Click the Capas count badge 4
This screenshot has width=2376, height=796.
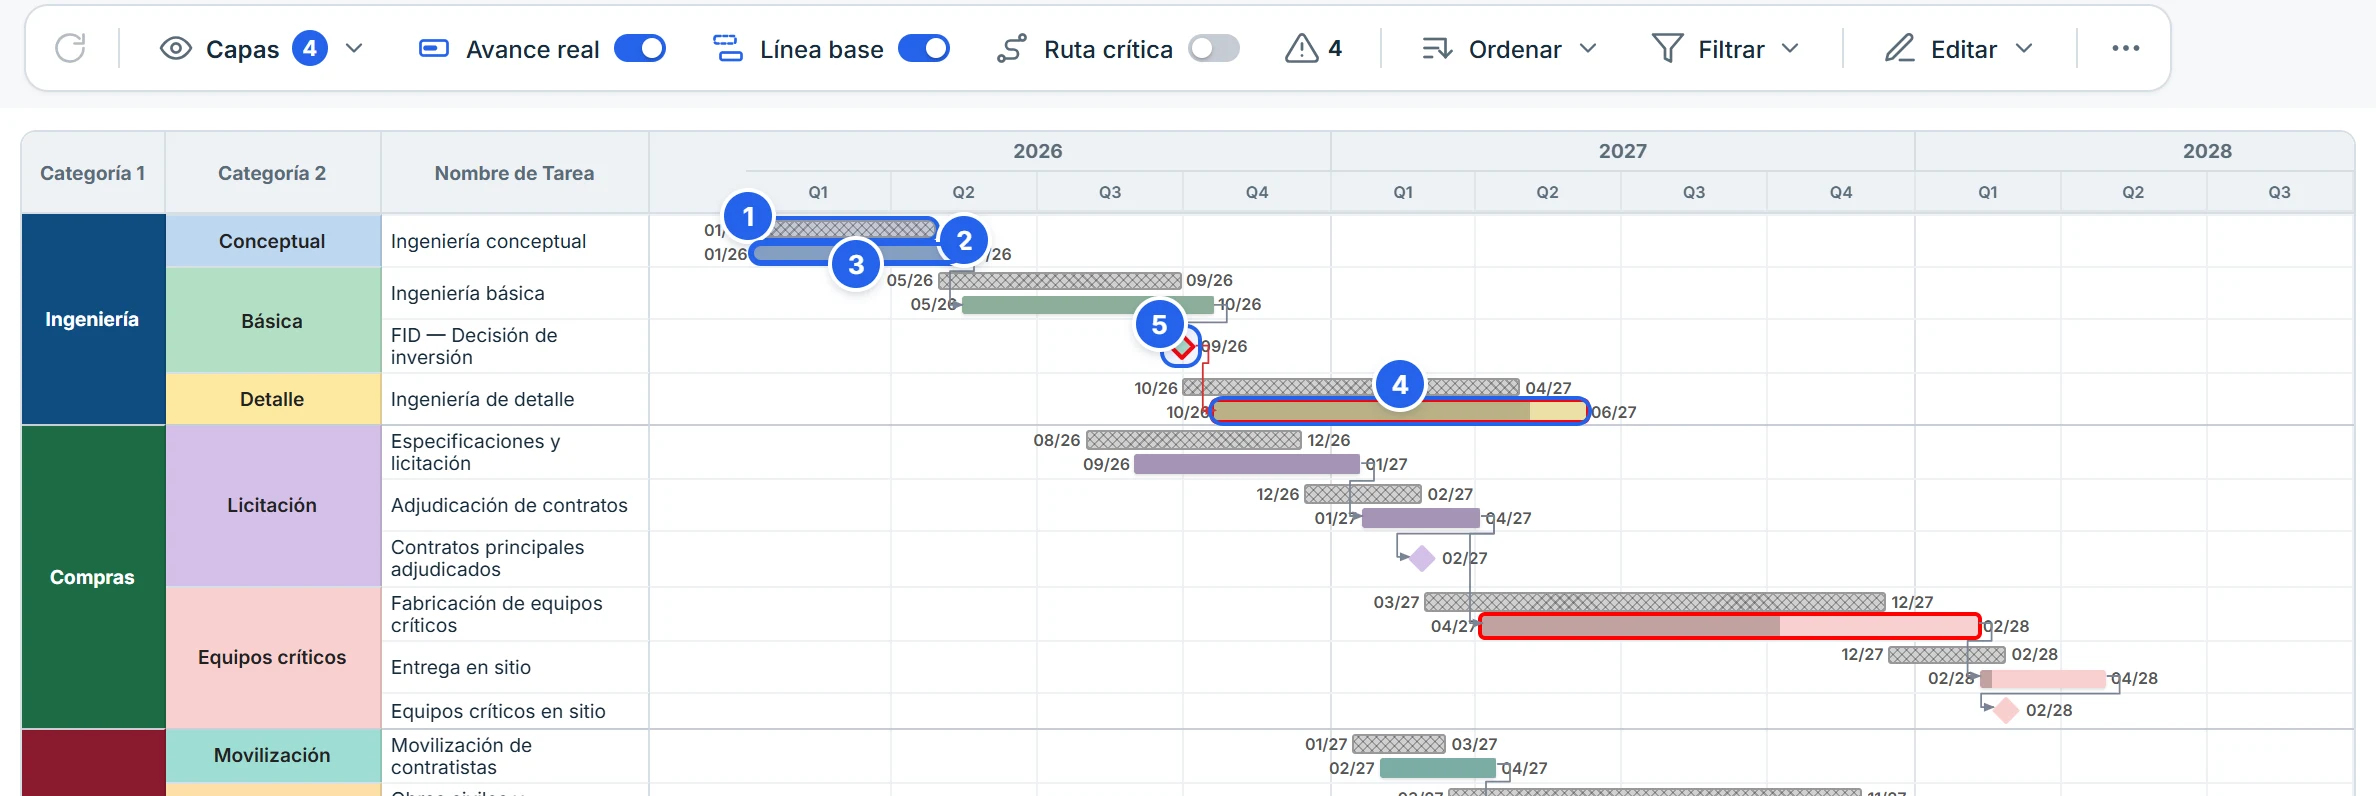310,48
